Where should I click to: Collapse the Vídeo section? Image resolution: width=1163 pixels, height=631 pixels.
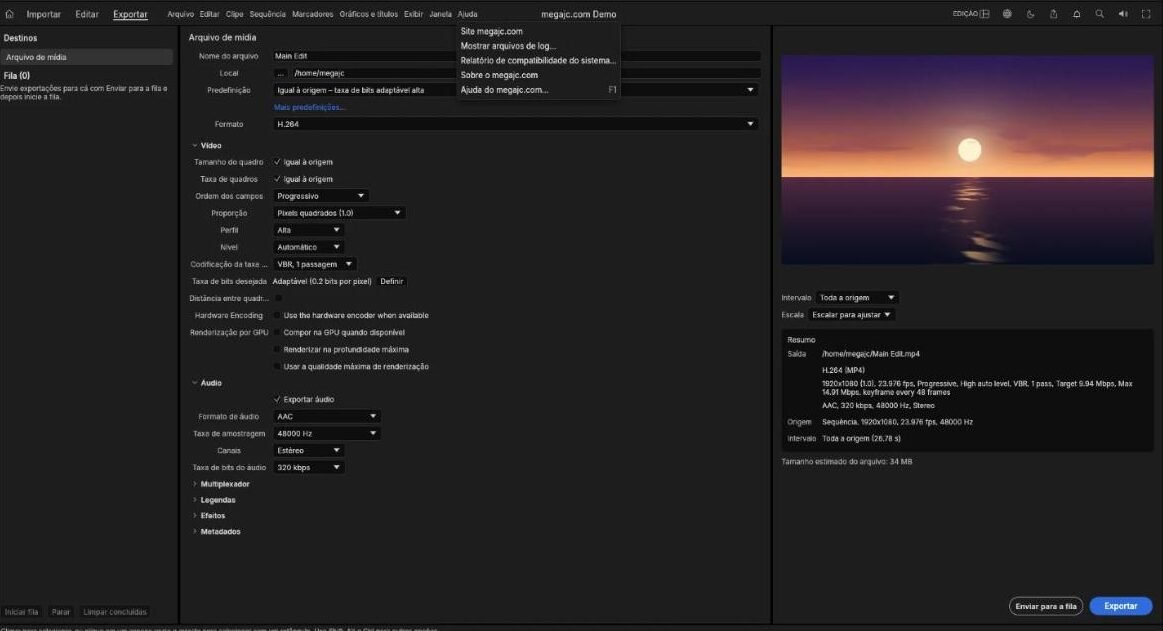195,145
